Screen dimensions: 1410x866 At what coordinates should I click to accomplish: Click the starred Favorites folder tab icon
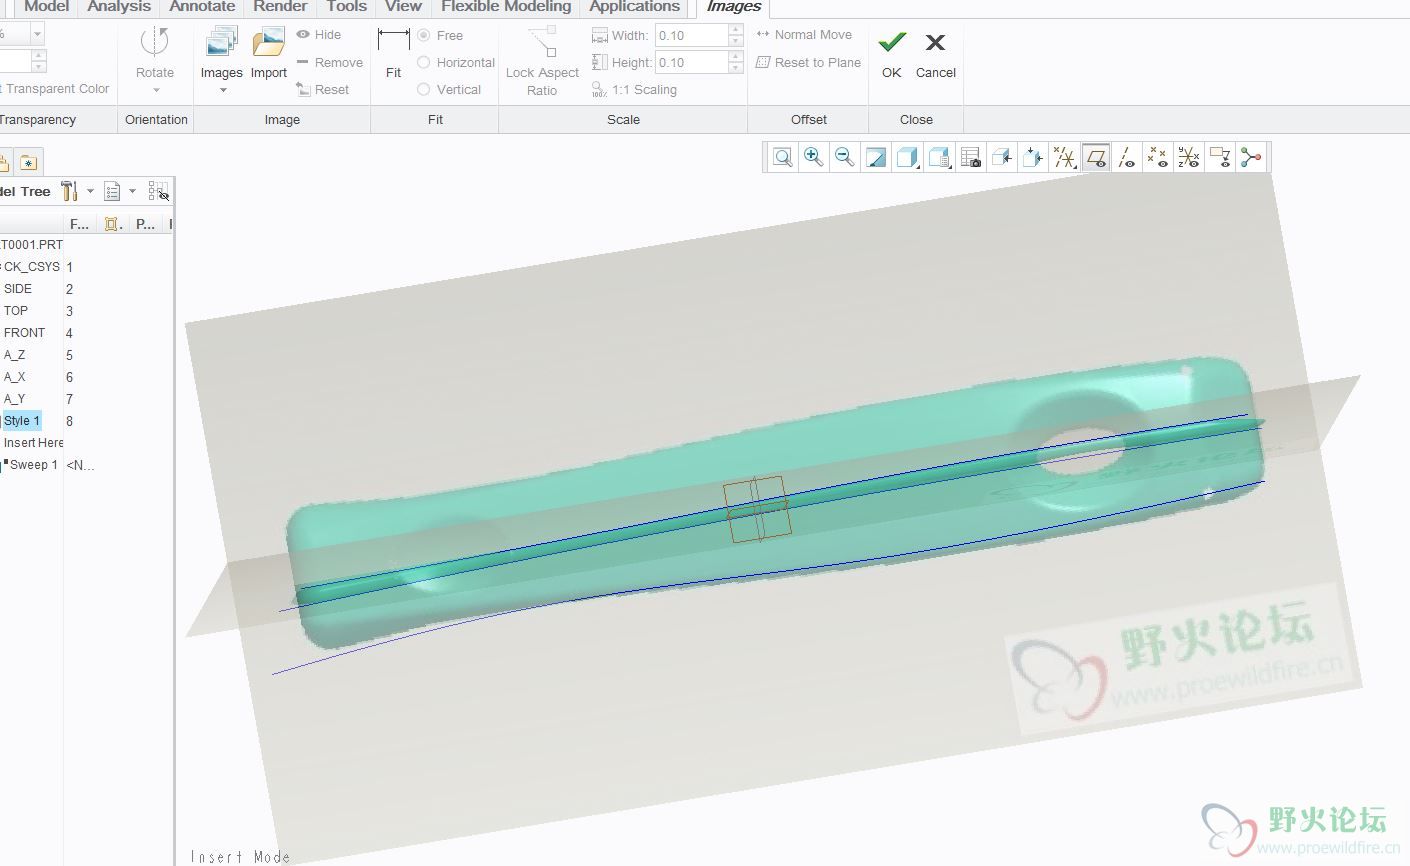(x=28, y=162)
